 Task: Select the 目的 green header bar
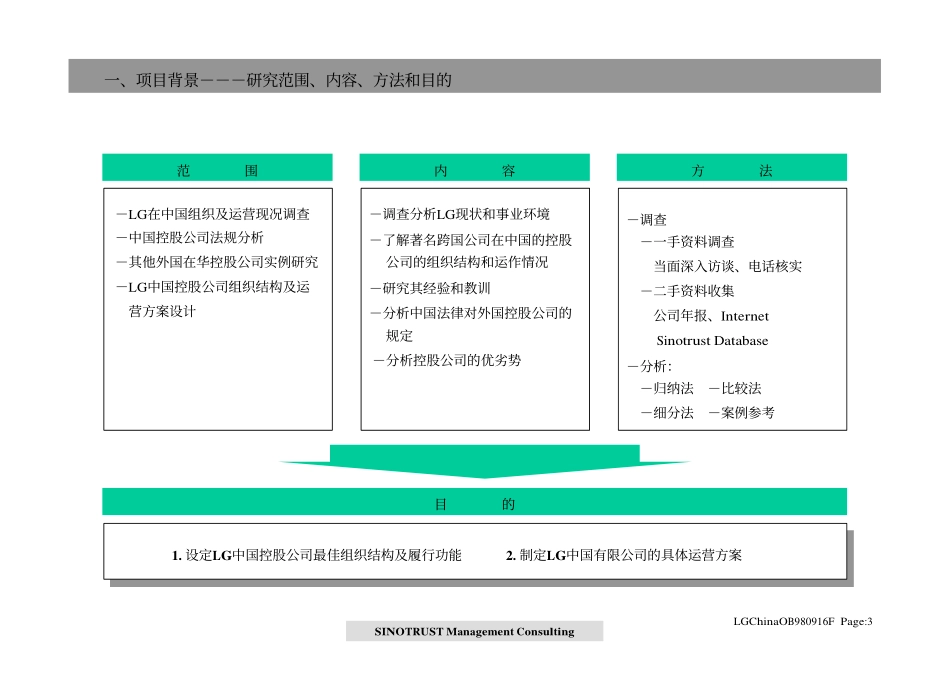[474, 502]
